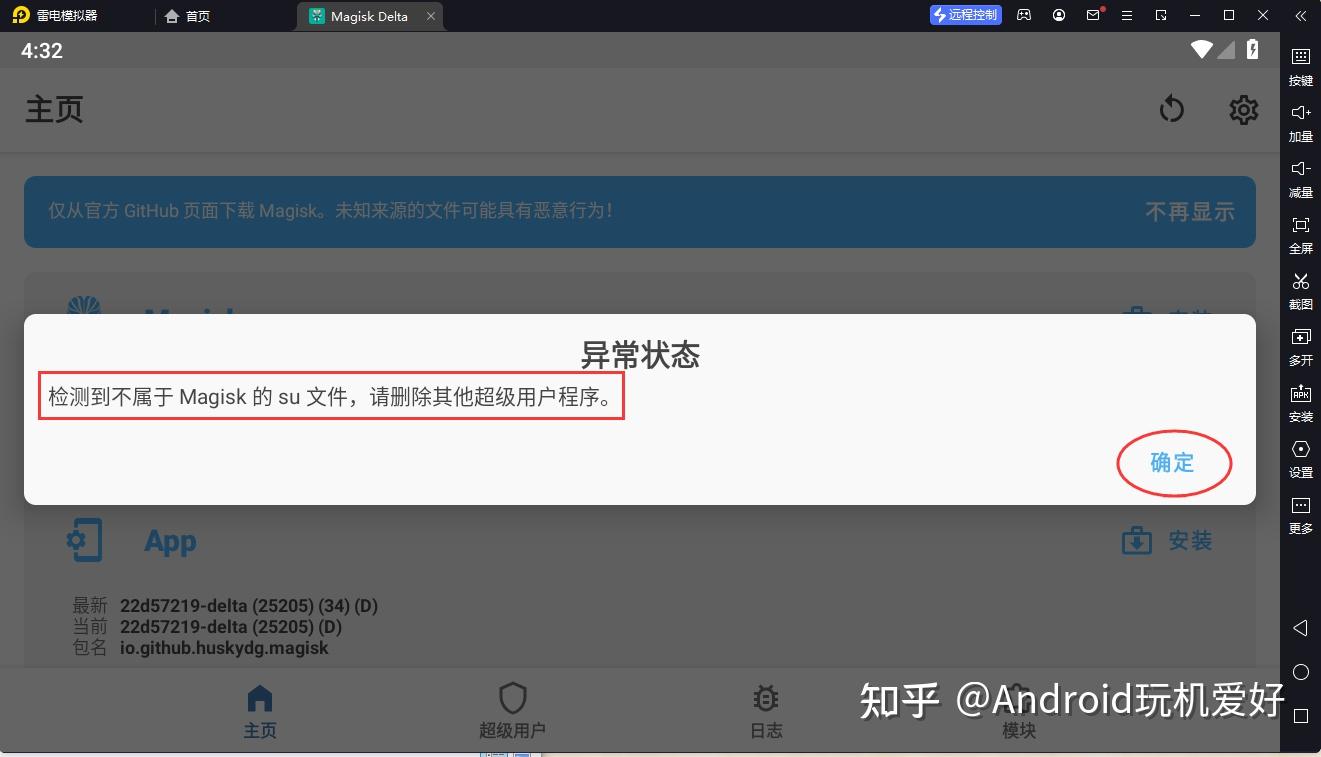Click the su file warning message text
This screenshot has height=757, width=1321.
tap(330, 396)
